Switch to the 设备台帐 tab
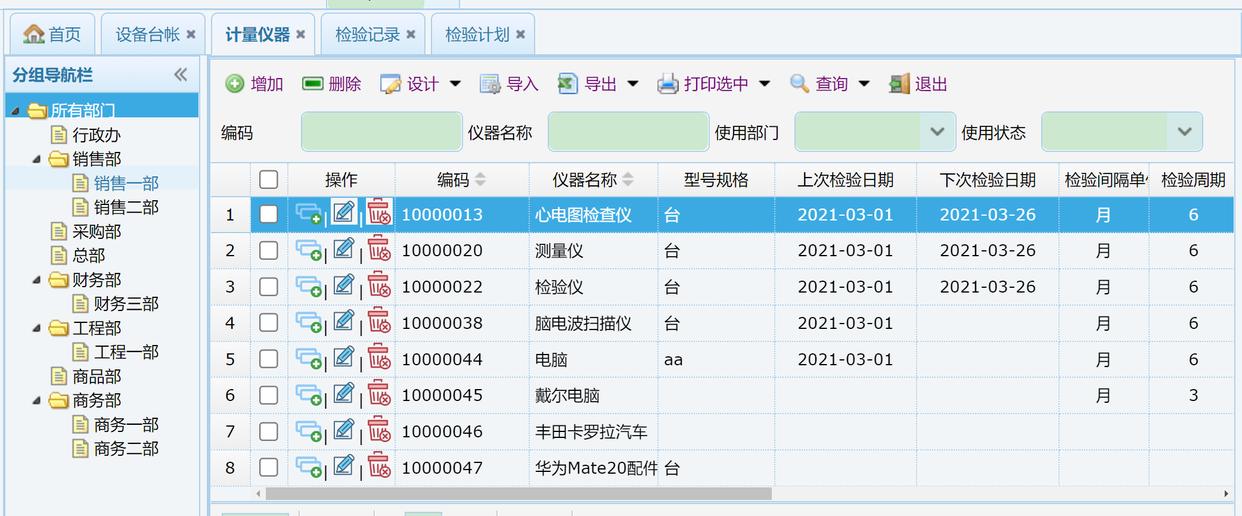Viewport: 1242px width, 516px height. 147,34
